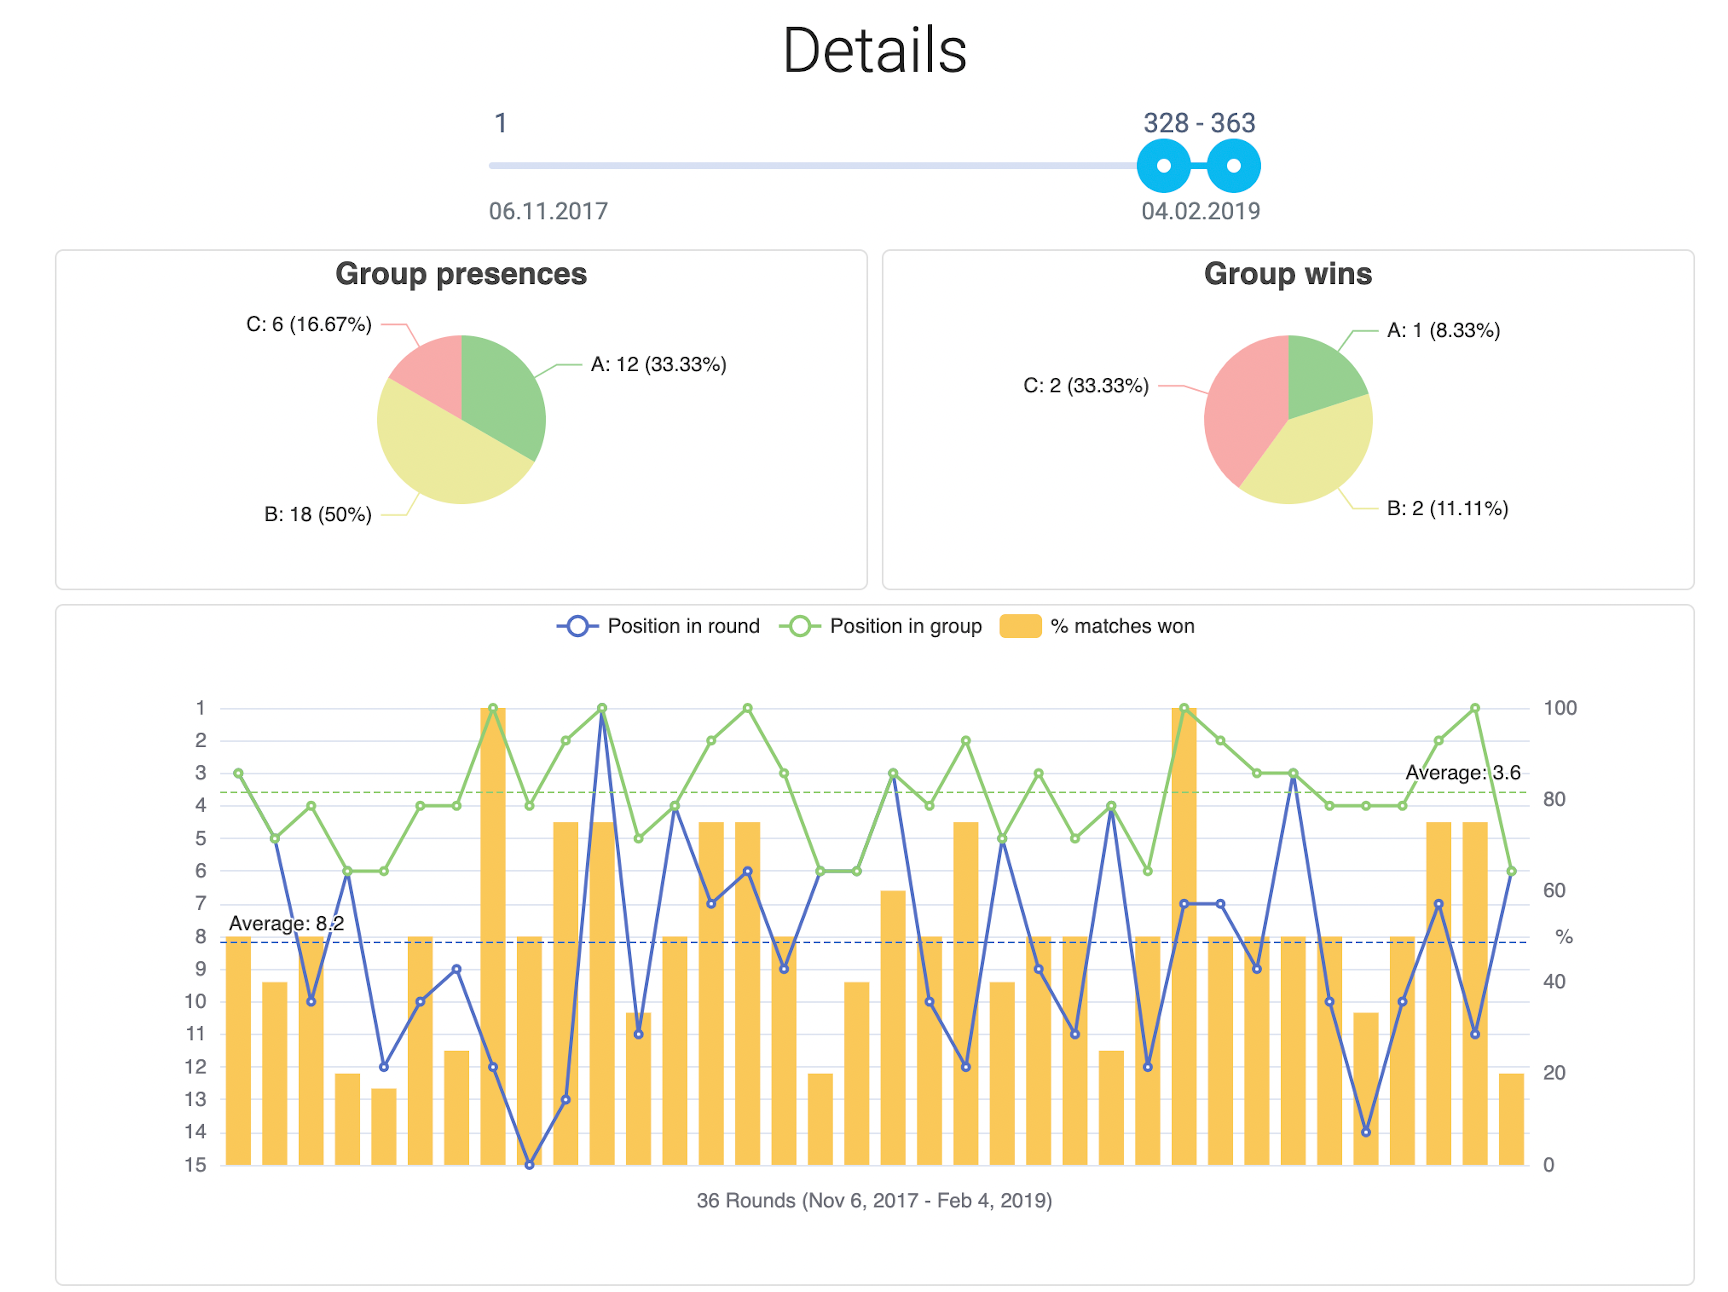Image resolution: width=1728 pixels, height=1292 pixels.
Task: Click the left range slider handle
Action: 1163,166
